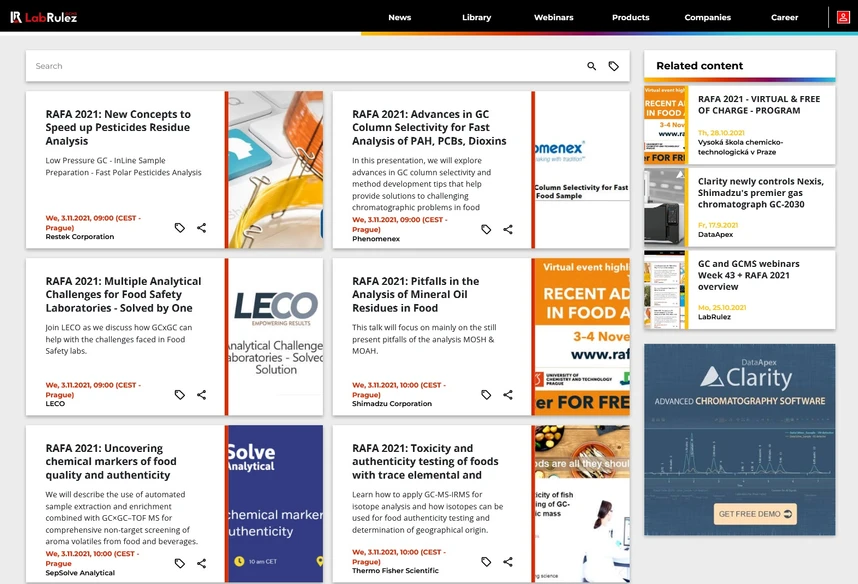Click 'Restek Corporation' company name
Screen dimensions: 858x584
(80, 237)
